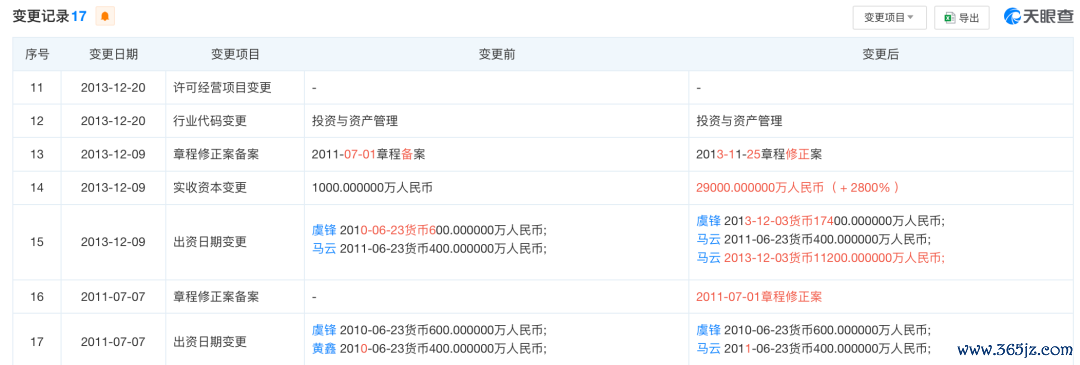Open 马云 2011-06-23 link in row 15 变更后

709,240
